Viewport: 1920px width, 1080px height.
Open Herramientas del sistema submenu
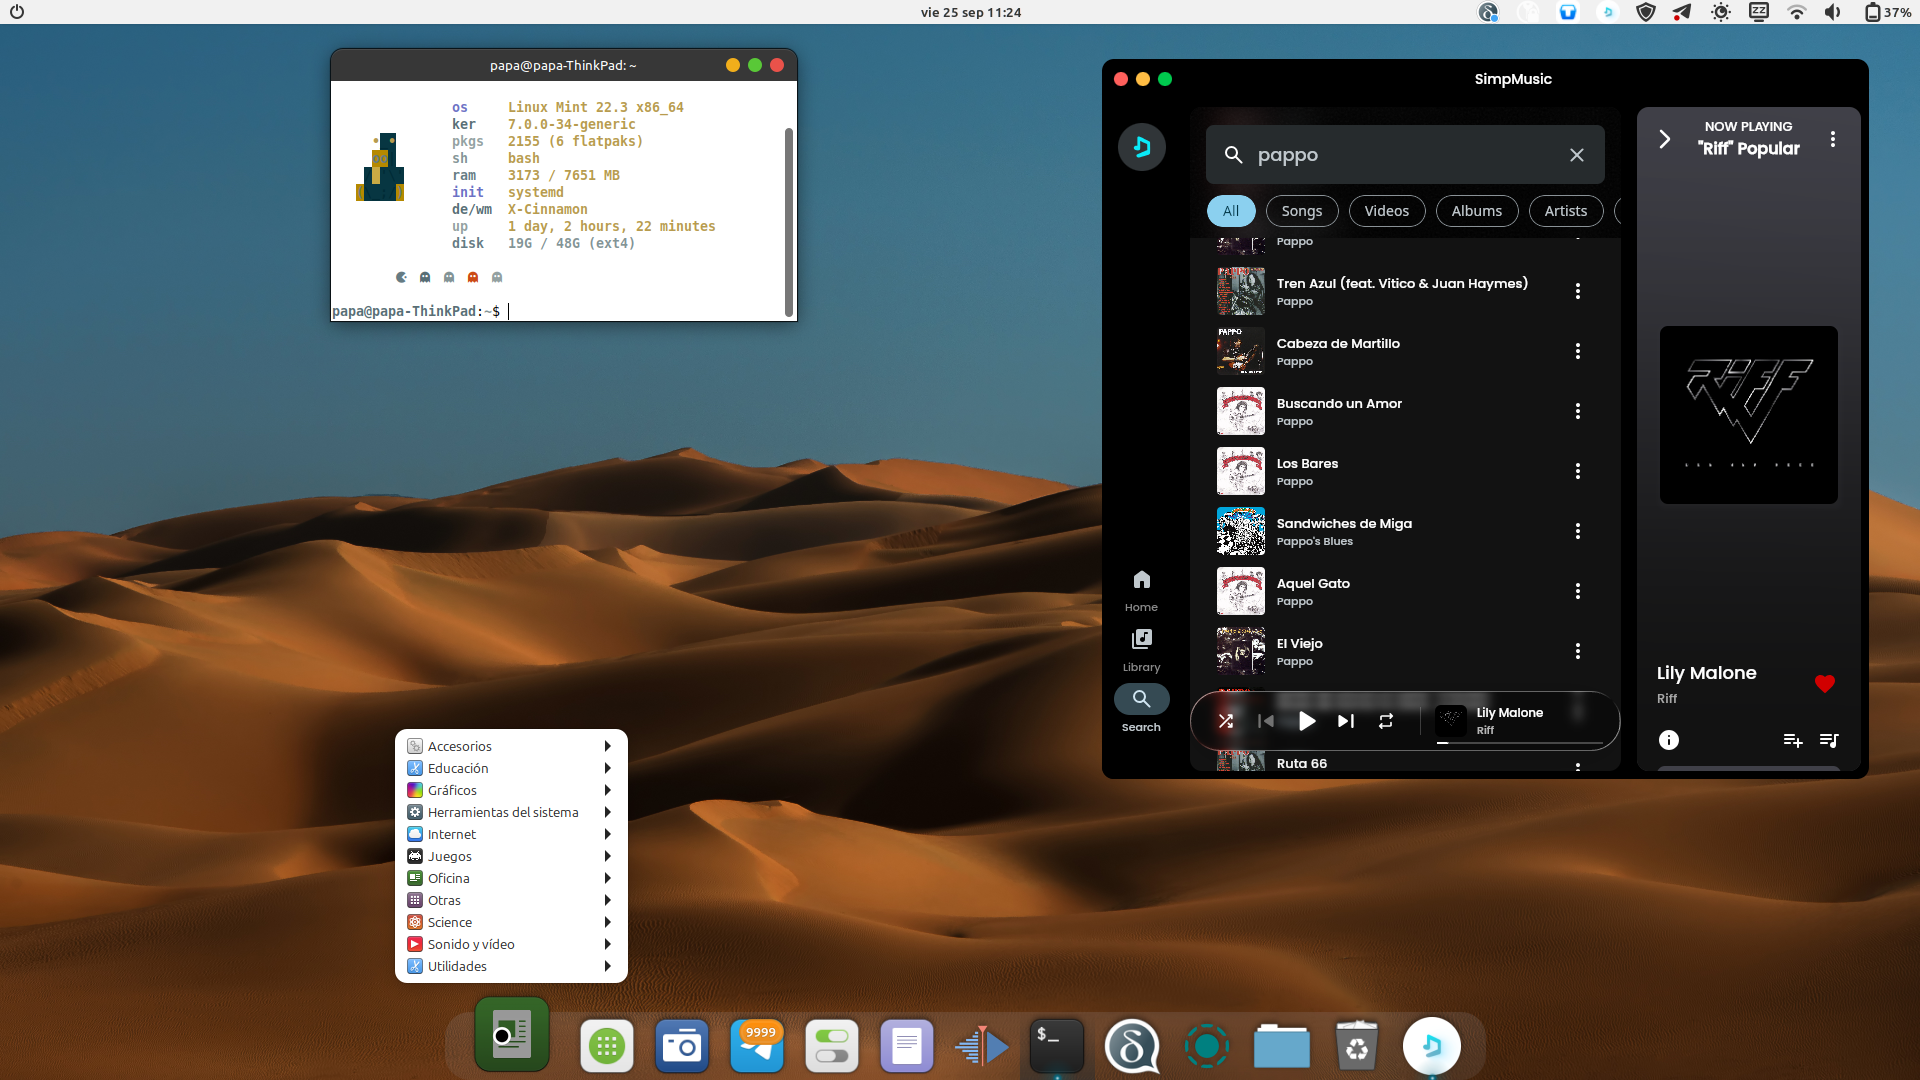(x=511, y=812)
